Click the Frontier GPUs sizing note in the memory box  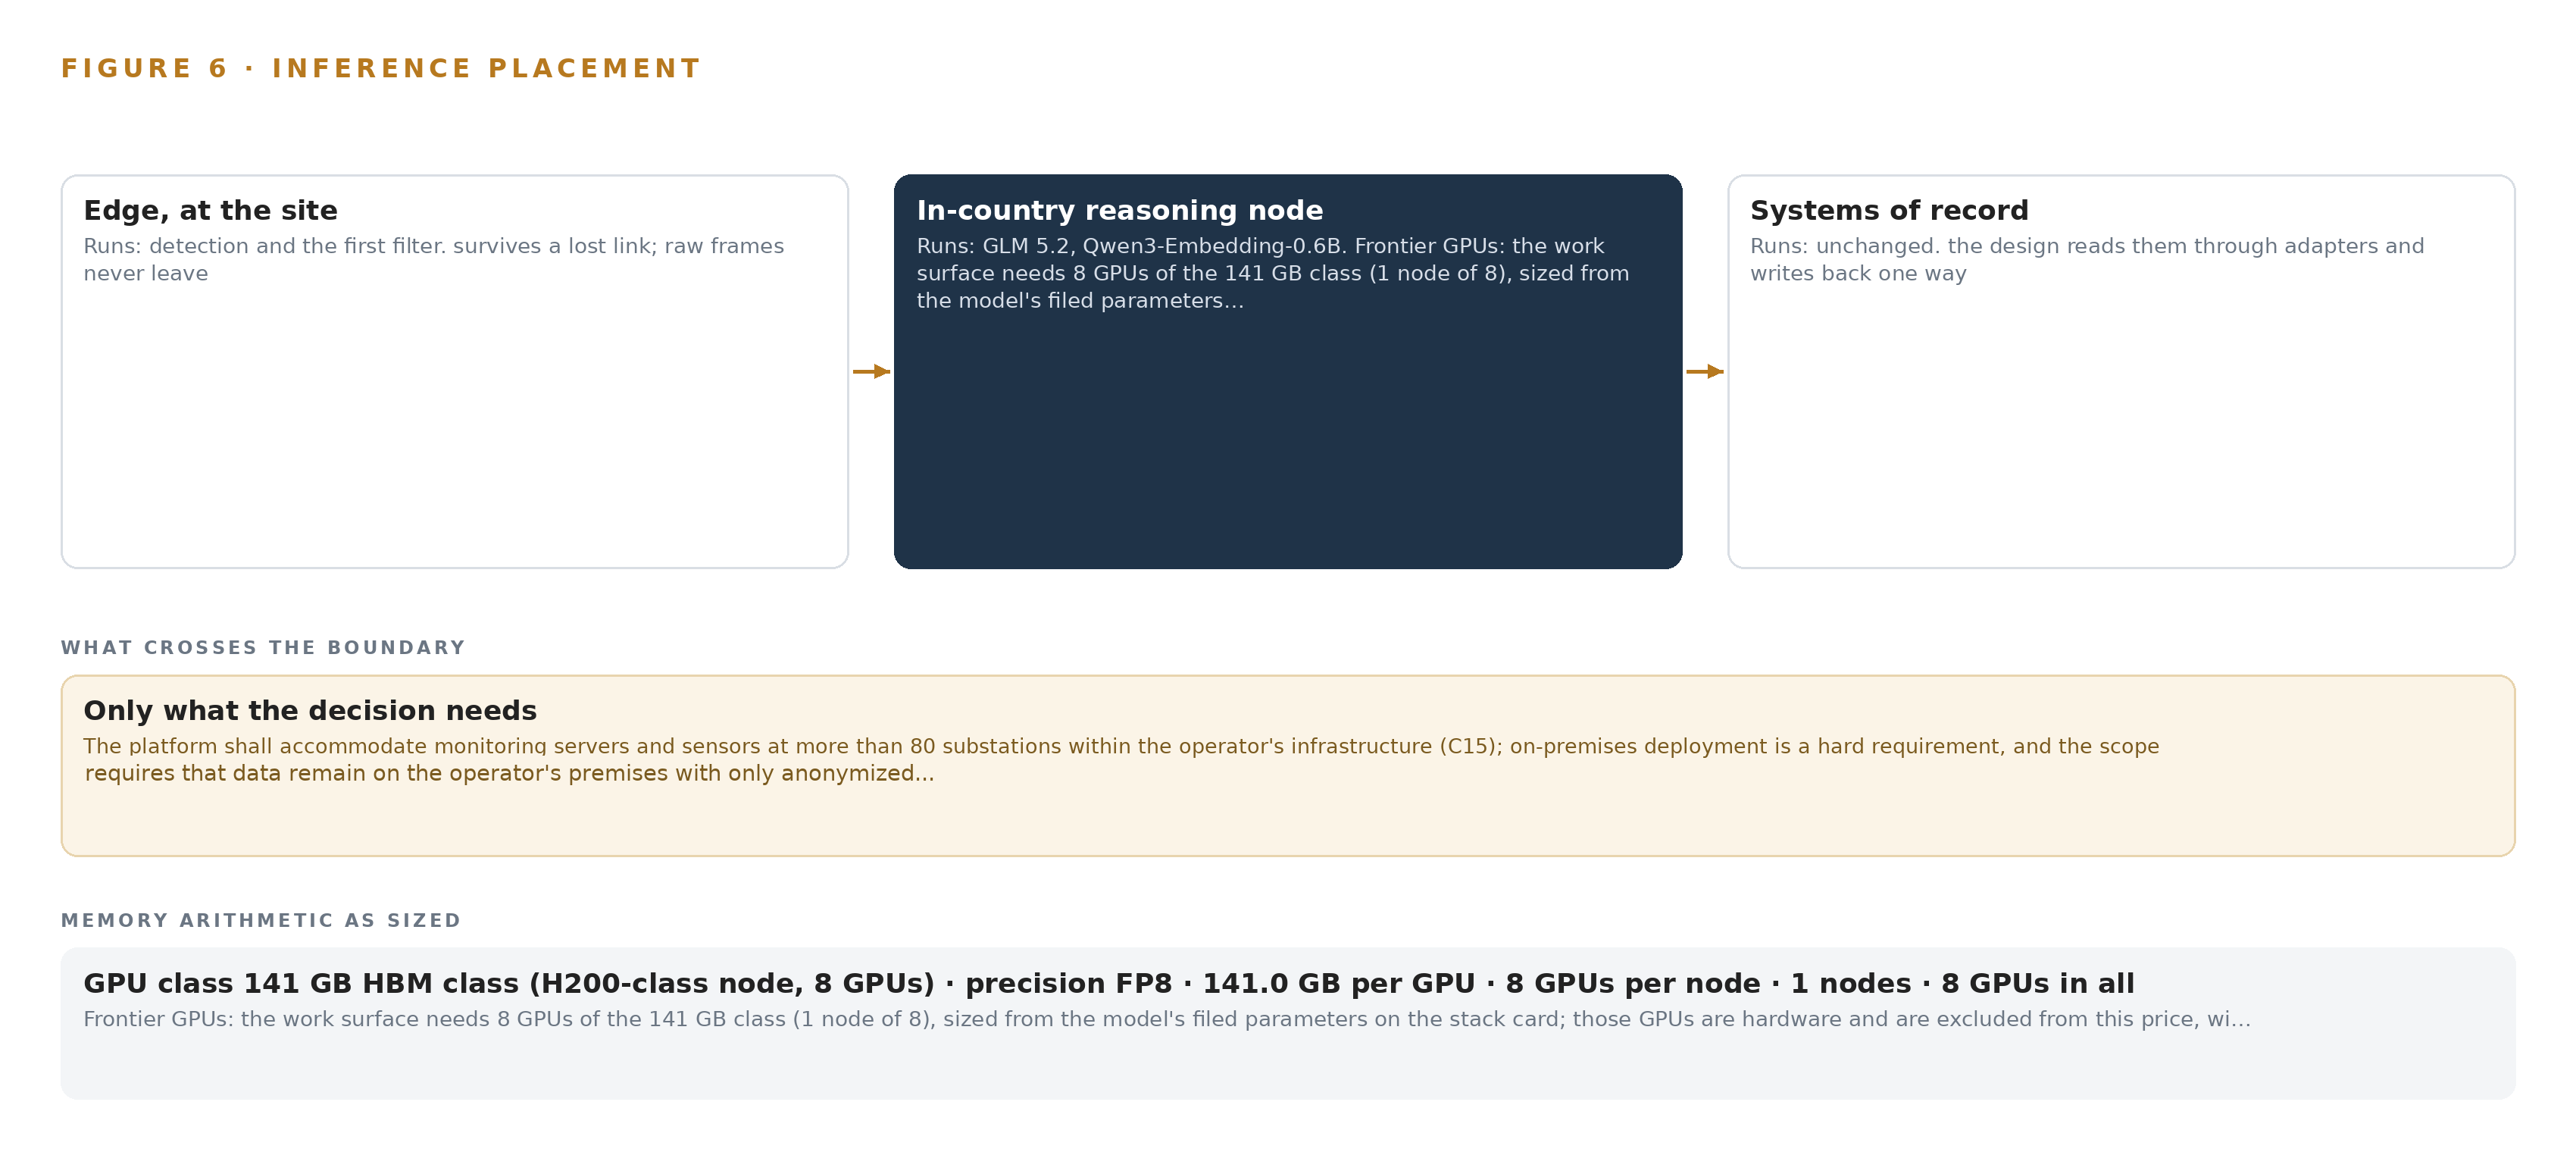(x=1167, y=1019)
